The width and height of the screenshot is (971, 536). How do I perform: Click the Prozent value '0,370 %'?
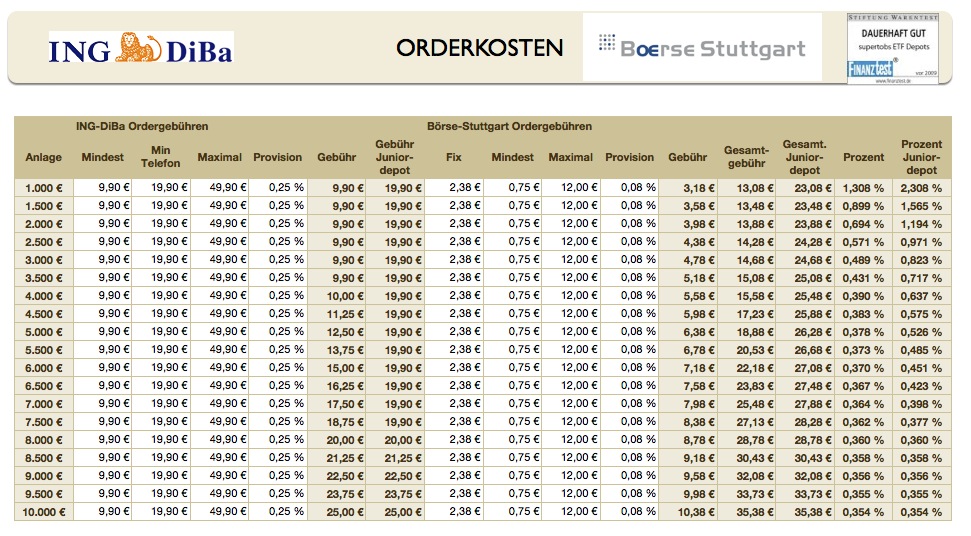pyautogui.click(x=863, y=368)
